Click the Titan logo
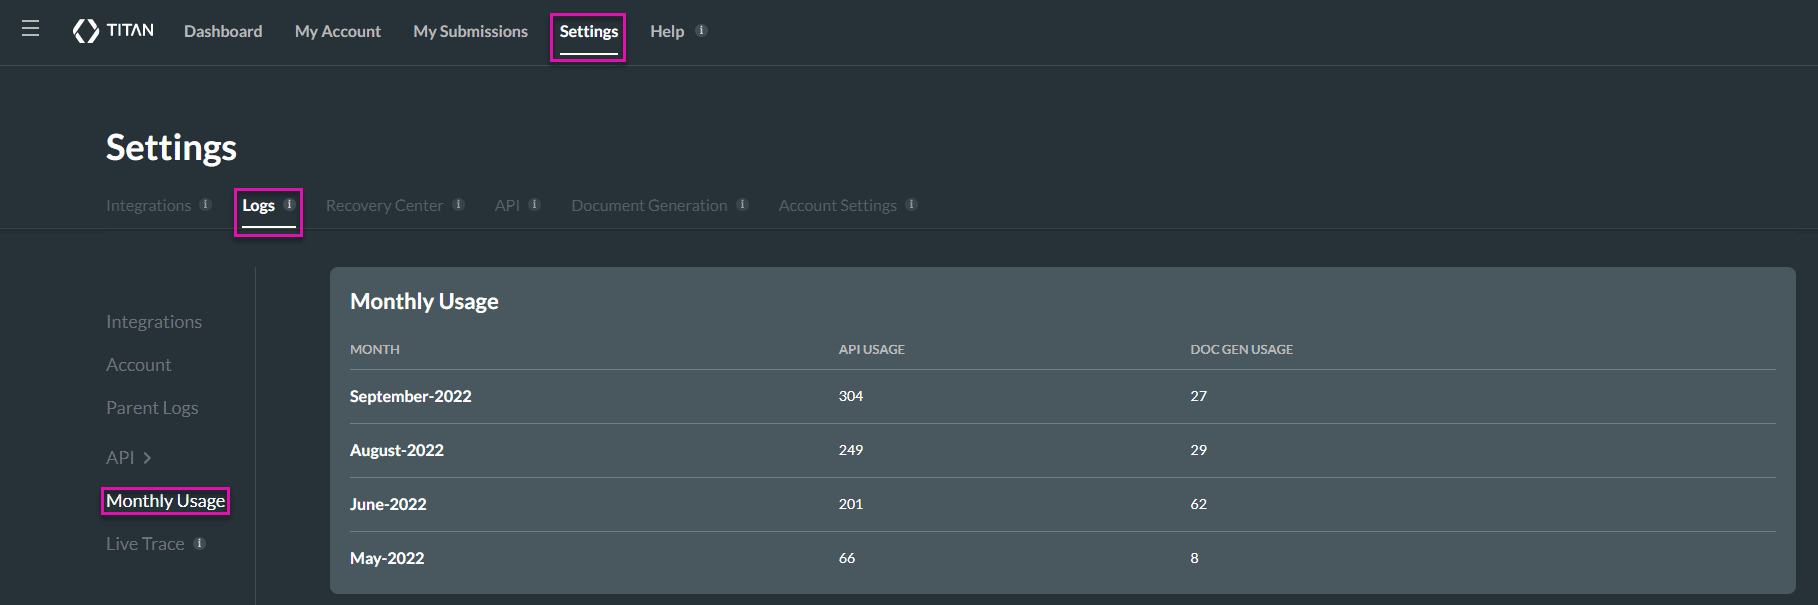This screenshot has width=1818, height=605. tap(113, 31)
